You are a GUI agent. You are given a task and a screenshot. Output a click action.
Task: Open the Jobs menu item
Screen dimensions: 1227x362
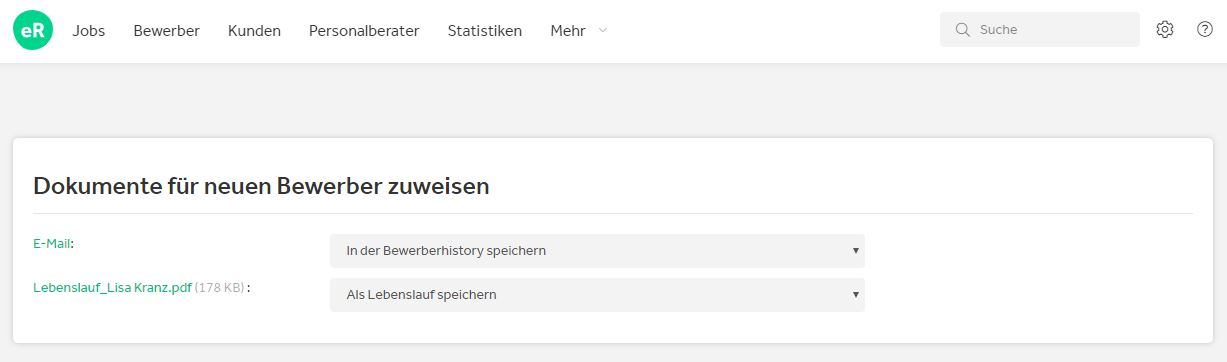tap(89, 31)
